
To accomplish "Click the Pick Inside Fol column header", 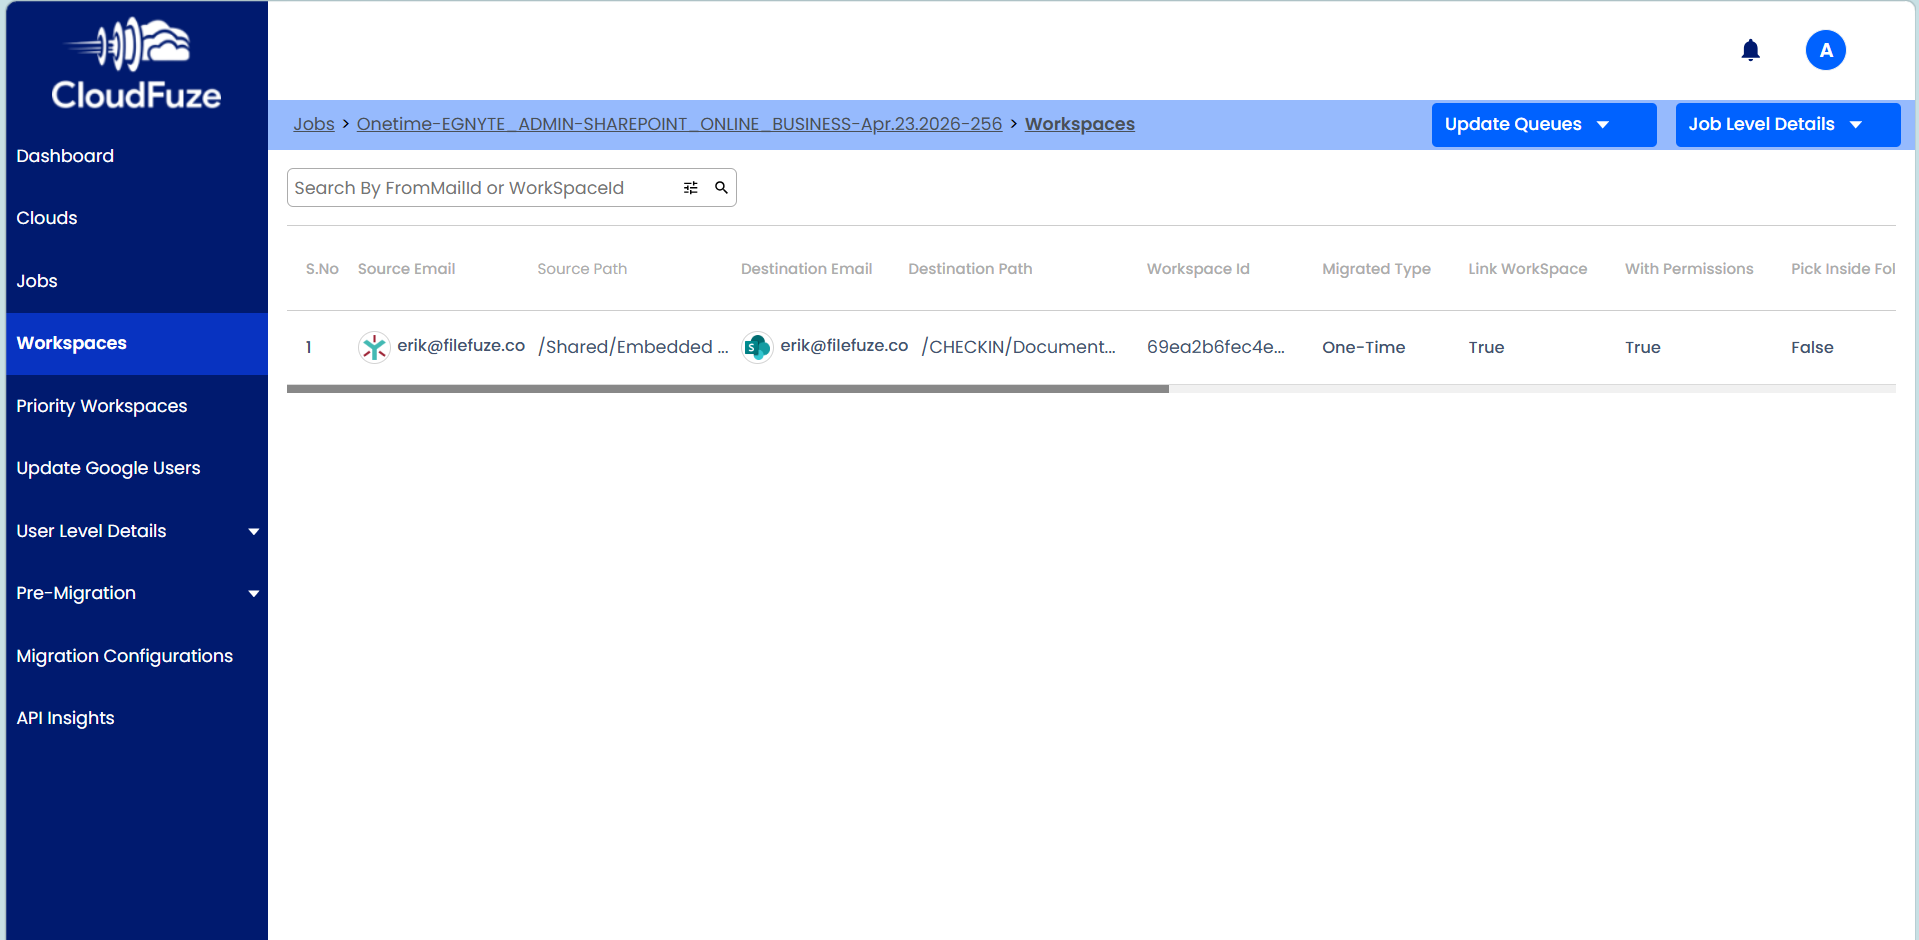I will (1843, 269).
